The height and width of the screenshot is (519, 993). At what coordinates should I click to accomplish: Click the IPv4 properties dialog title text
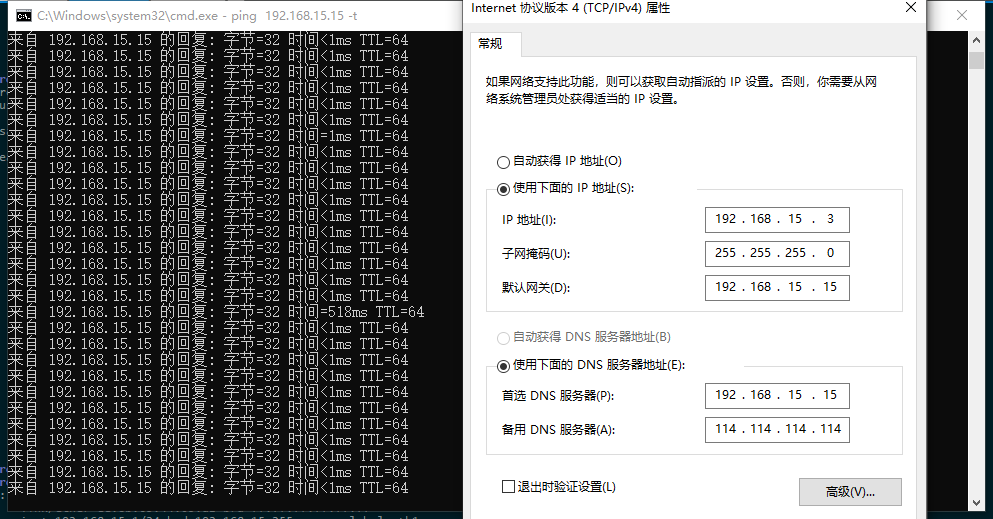[570, 8]
